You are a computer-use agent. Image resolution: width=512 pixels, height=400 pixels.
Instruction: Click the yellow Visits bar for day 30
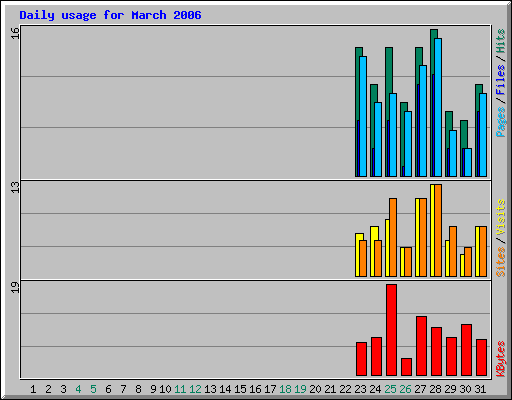click(x=463, y=265)
